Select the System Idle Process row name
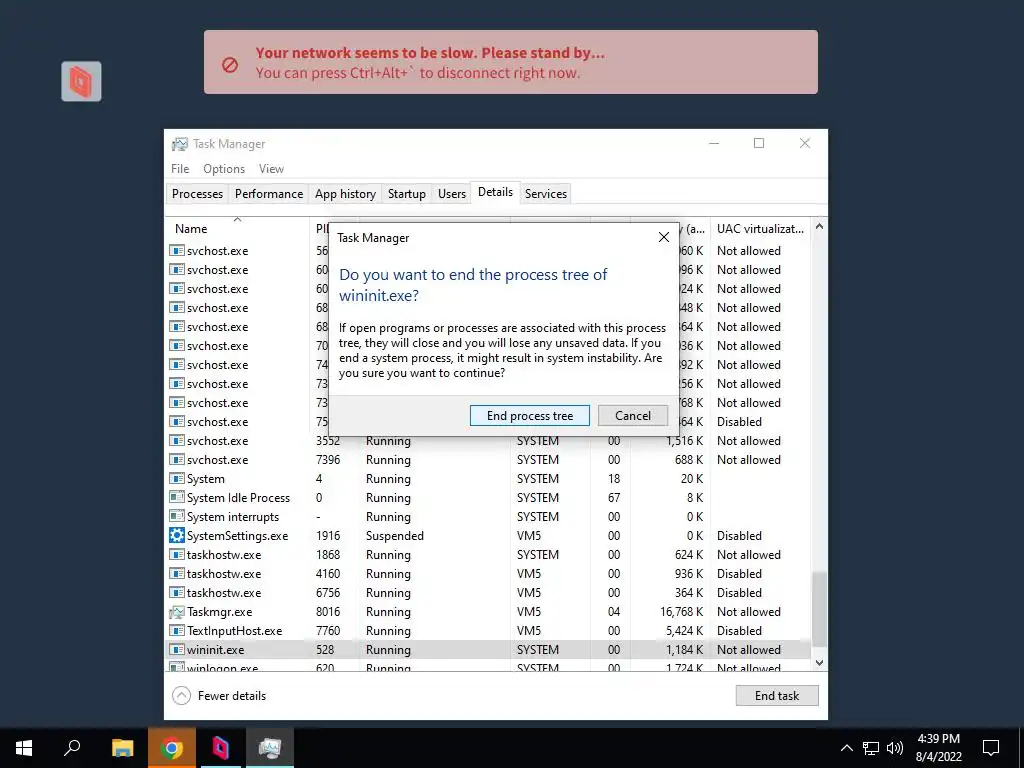 [238, 498]
